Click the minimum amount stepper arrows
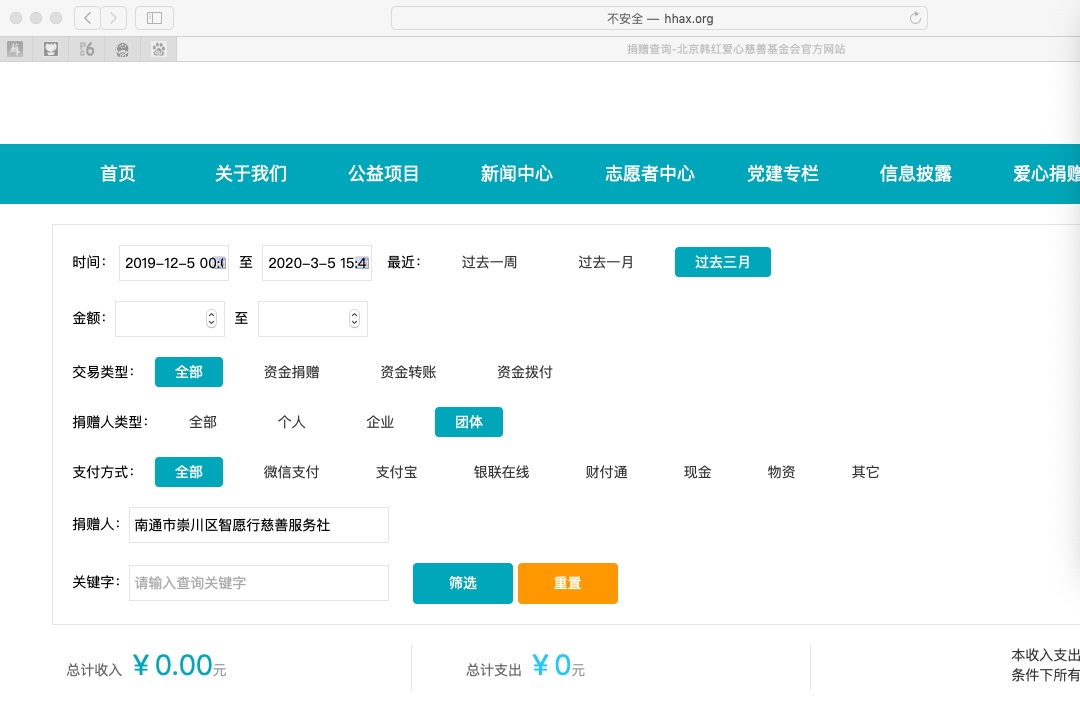1080x705 pixels. point(211,319)
